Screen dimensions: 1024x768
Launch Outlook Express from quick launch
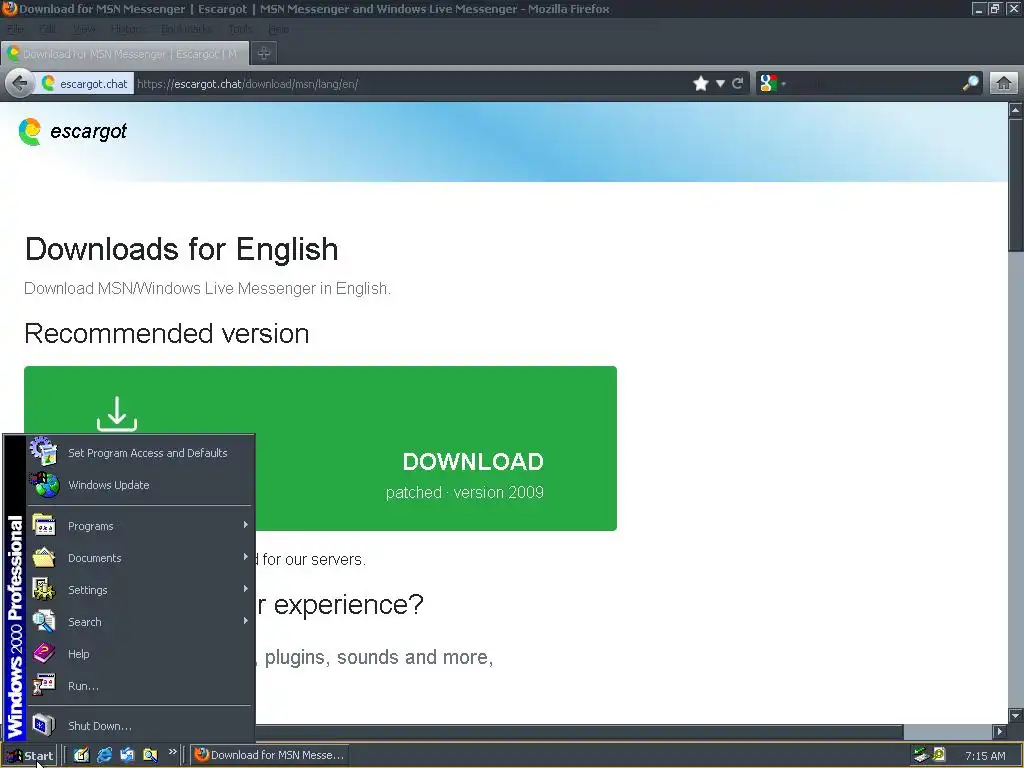click(x=127, y=755)
